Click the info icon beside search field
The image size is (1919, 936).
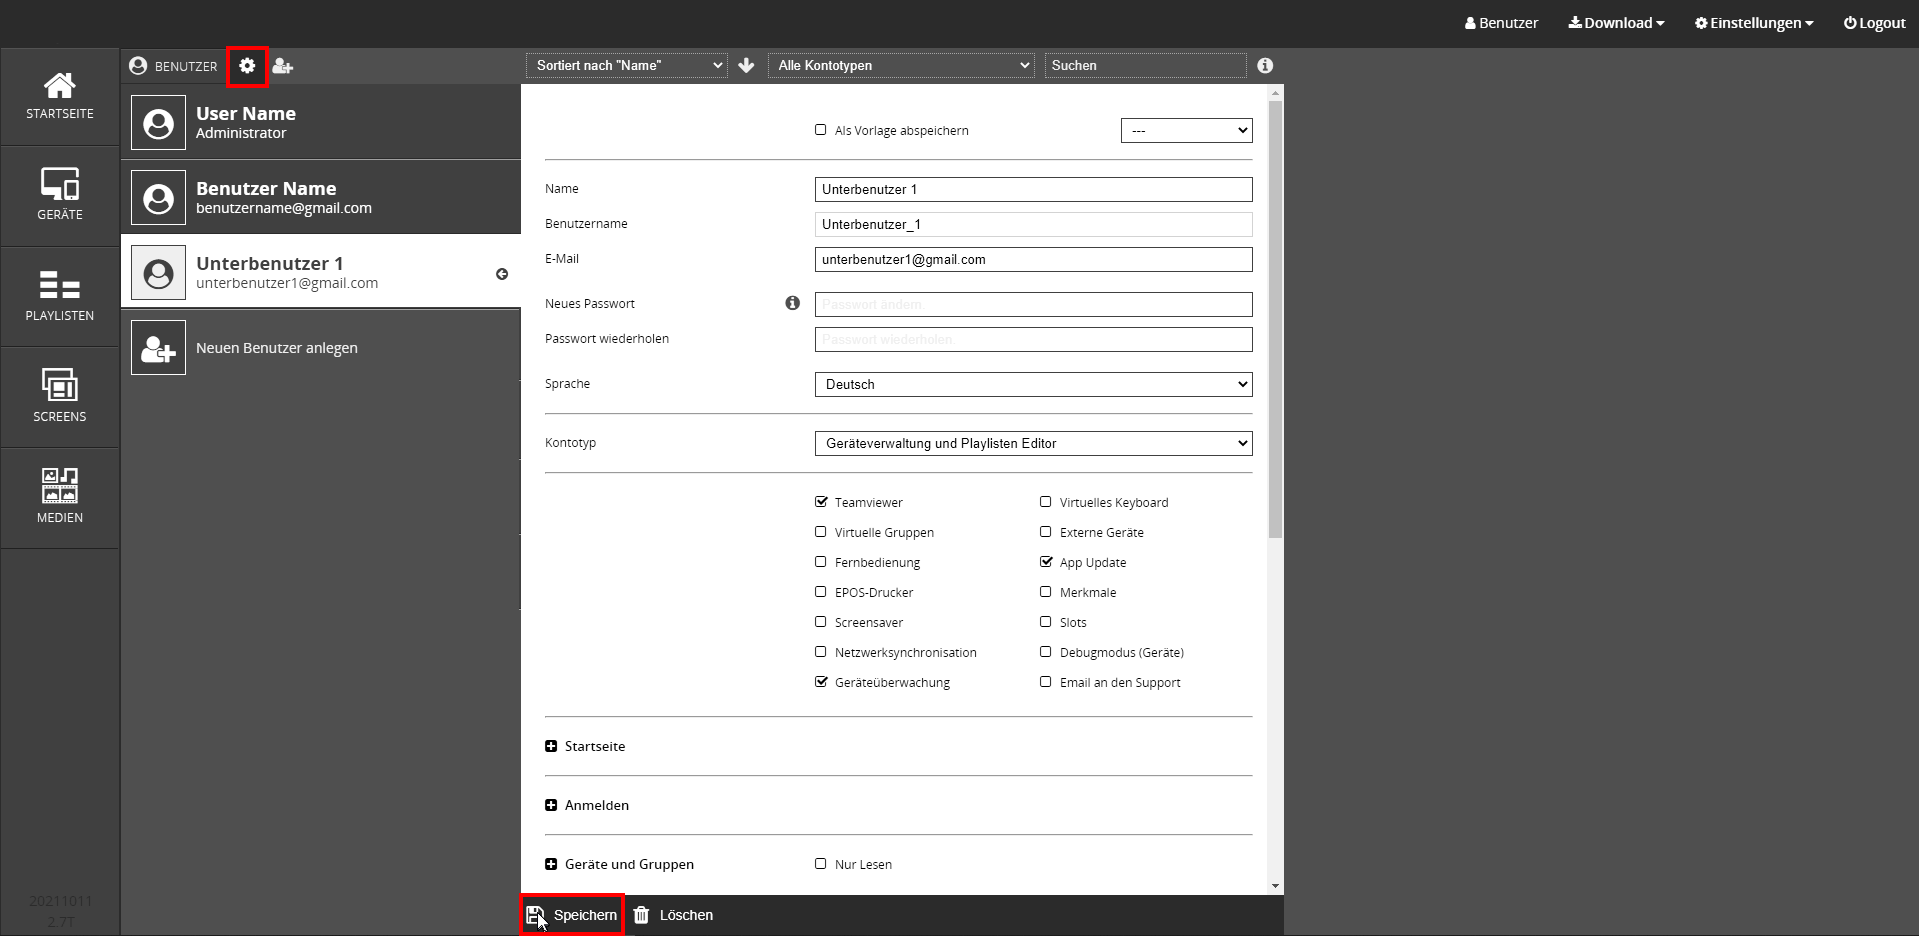(x=1265, y=66)
